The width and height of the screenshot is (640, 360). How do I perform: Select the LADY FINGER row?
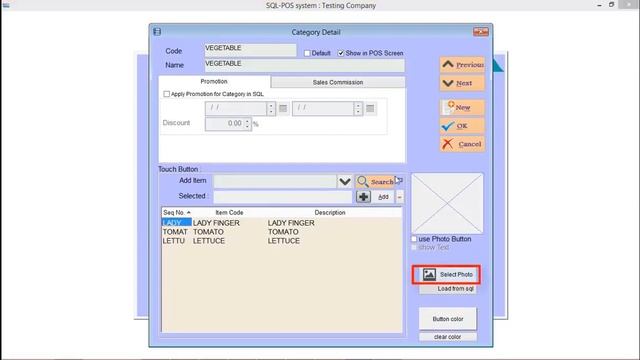(x=282, y=223)
